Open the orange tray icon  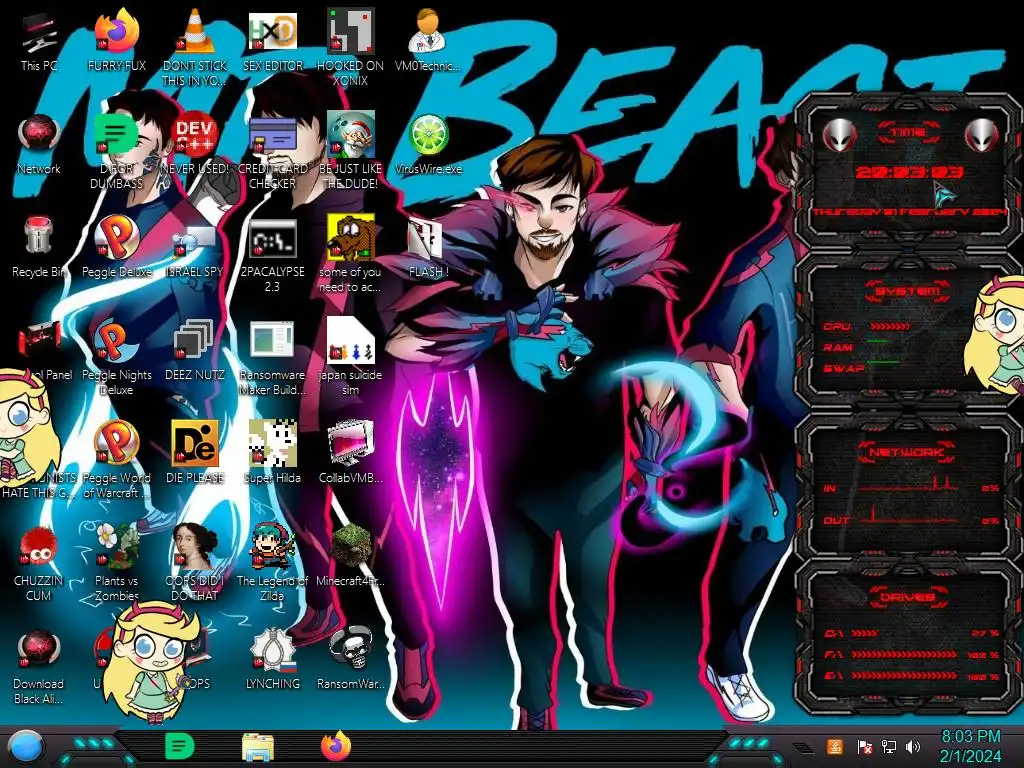coord(835,746)
